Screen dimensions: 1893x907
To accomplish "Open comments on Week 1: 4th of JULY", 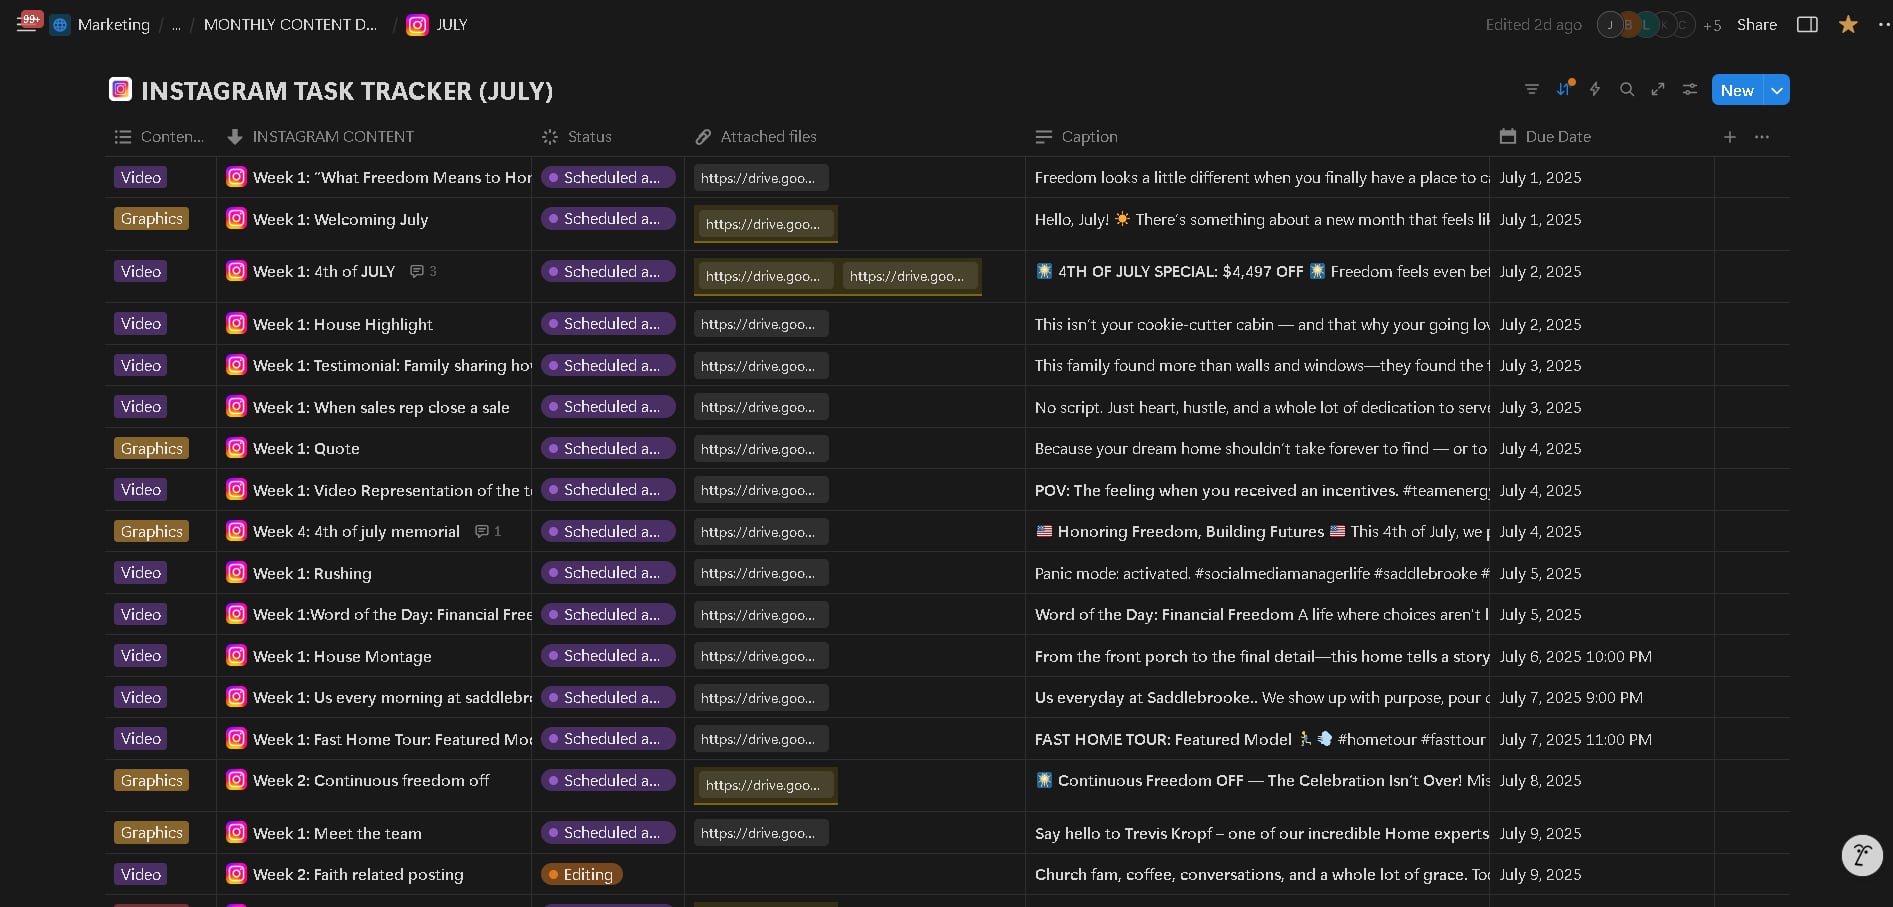I will coord(423,272).
